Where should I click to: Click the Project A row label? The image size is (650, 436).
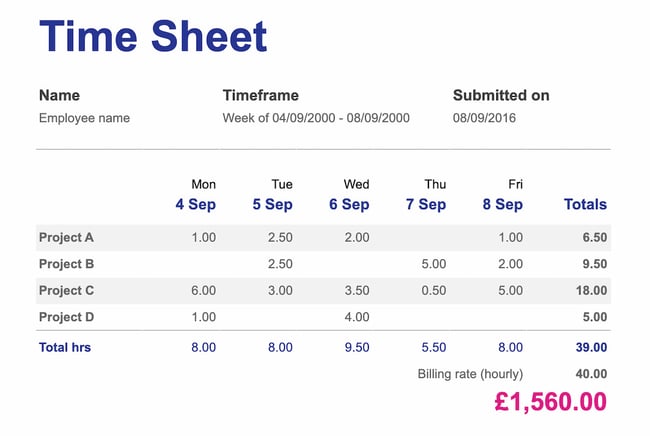(66, 238)
